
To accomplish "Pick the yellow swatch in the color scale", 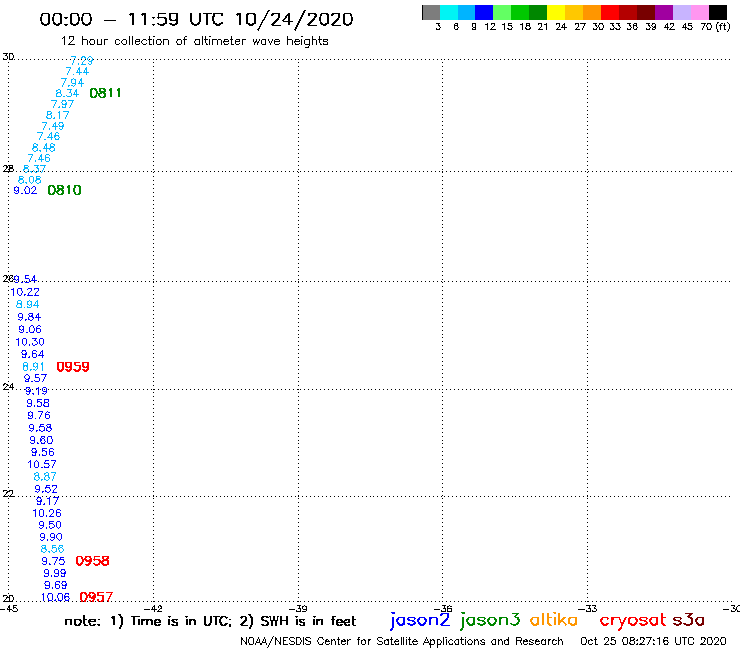I will coord(556,12).
